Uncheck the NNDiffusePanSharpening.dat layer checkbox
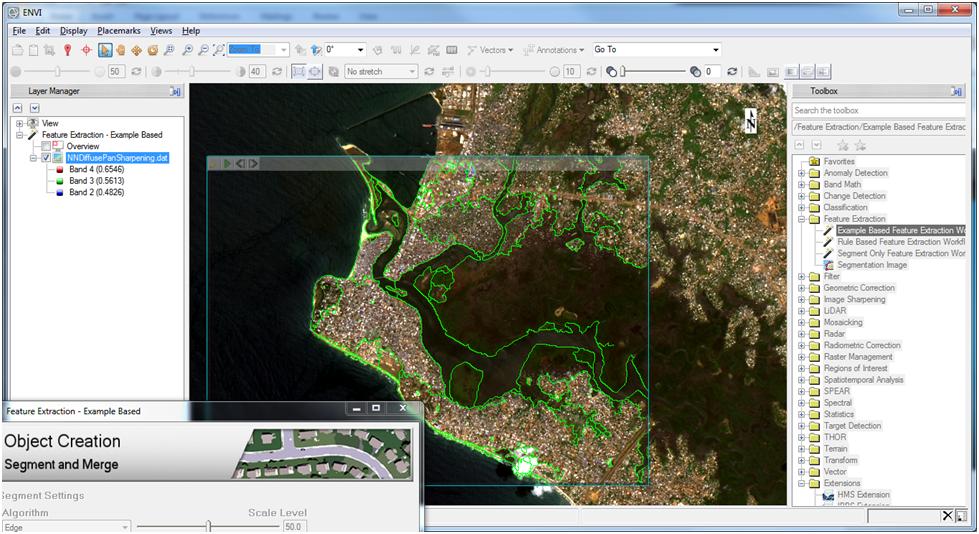Image resolution: width=979 pixels, height=534 pixels. pyautogui.click(x=46, y=158)
